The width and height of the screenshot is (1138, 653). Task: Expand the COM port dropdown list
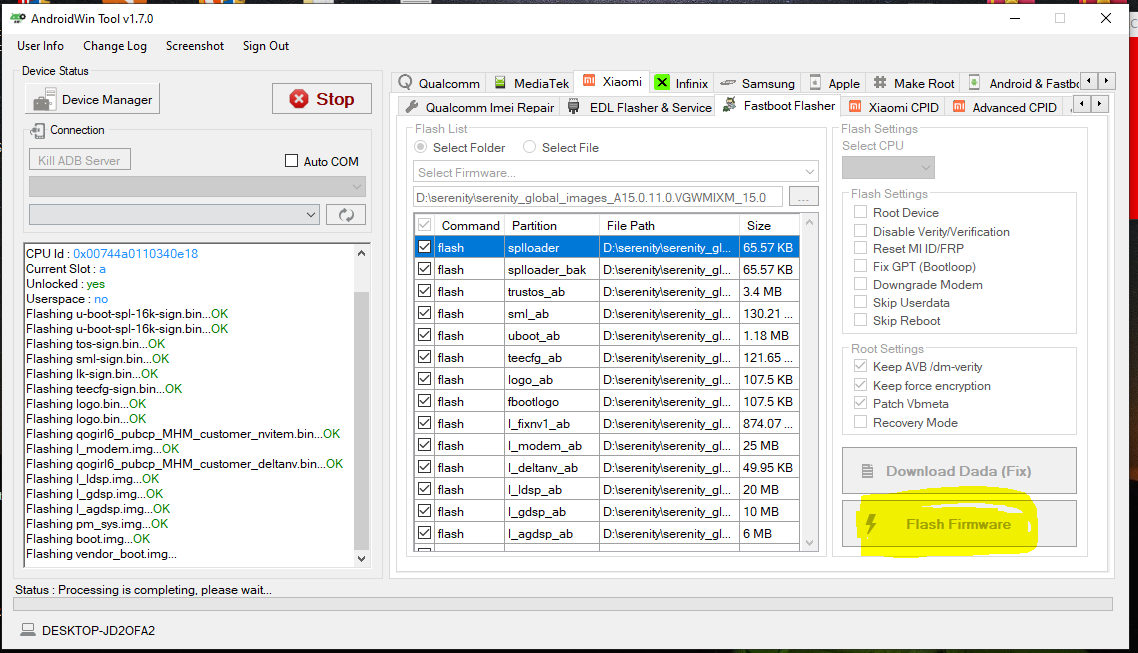click(x=174, y=214)
